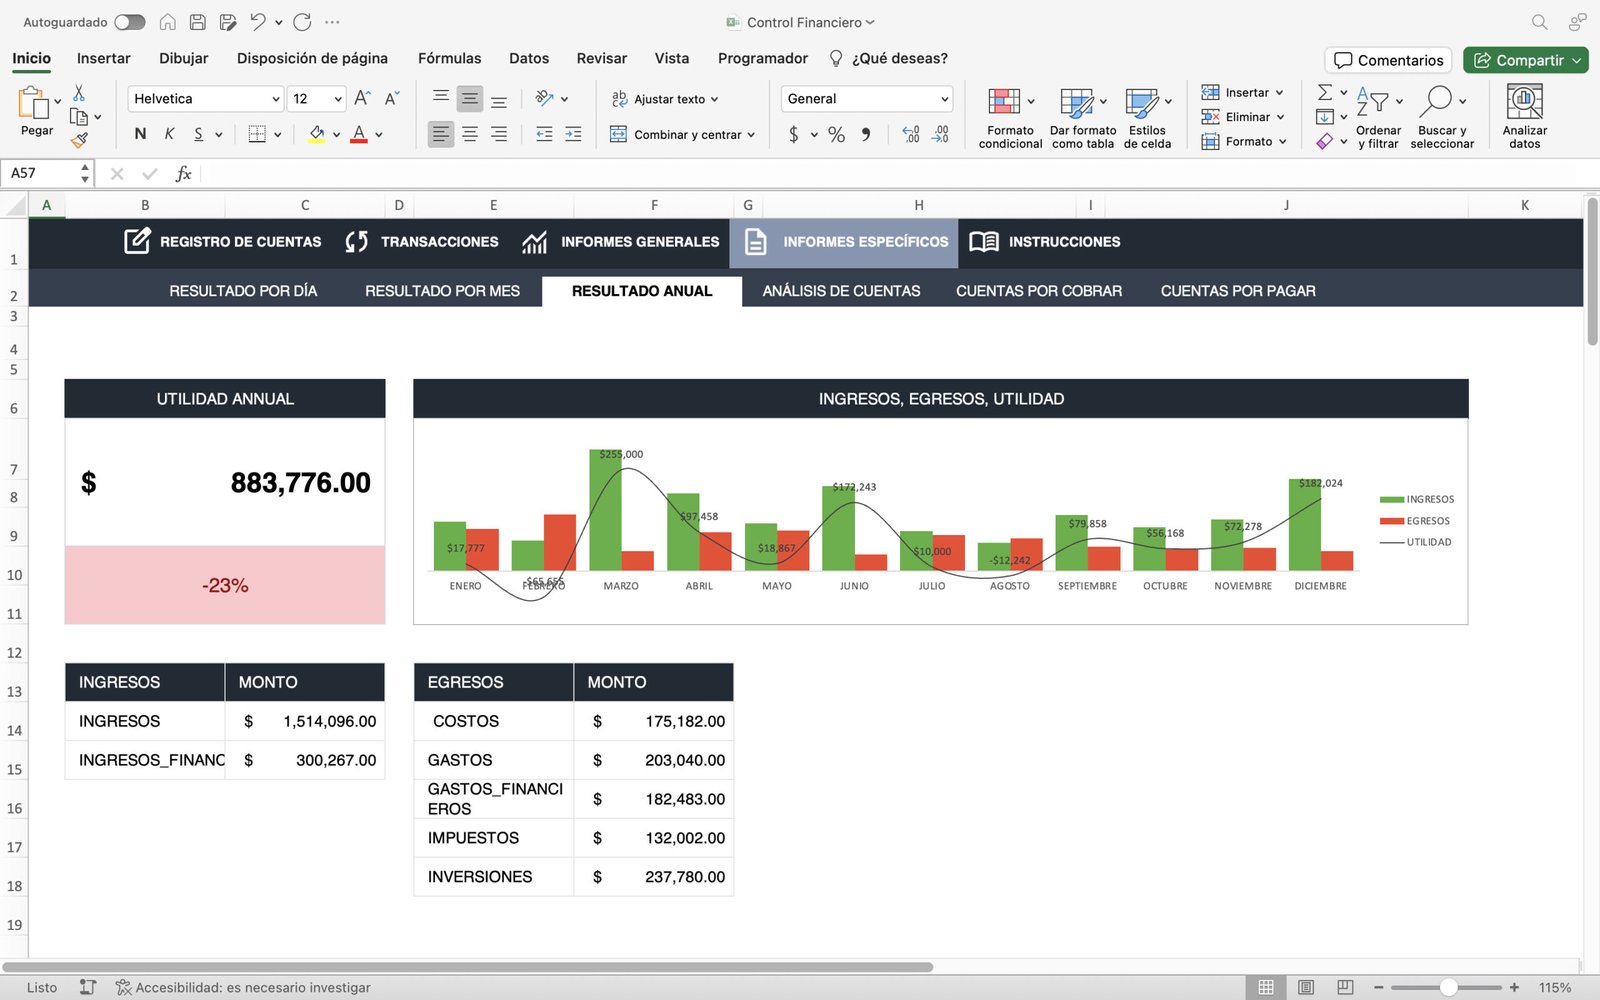Apply percent style format icon
The image size is (1600, 1000).
click(836, 134)
